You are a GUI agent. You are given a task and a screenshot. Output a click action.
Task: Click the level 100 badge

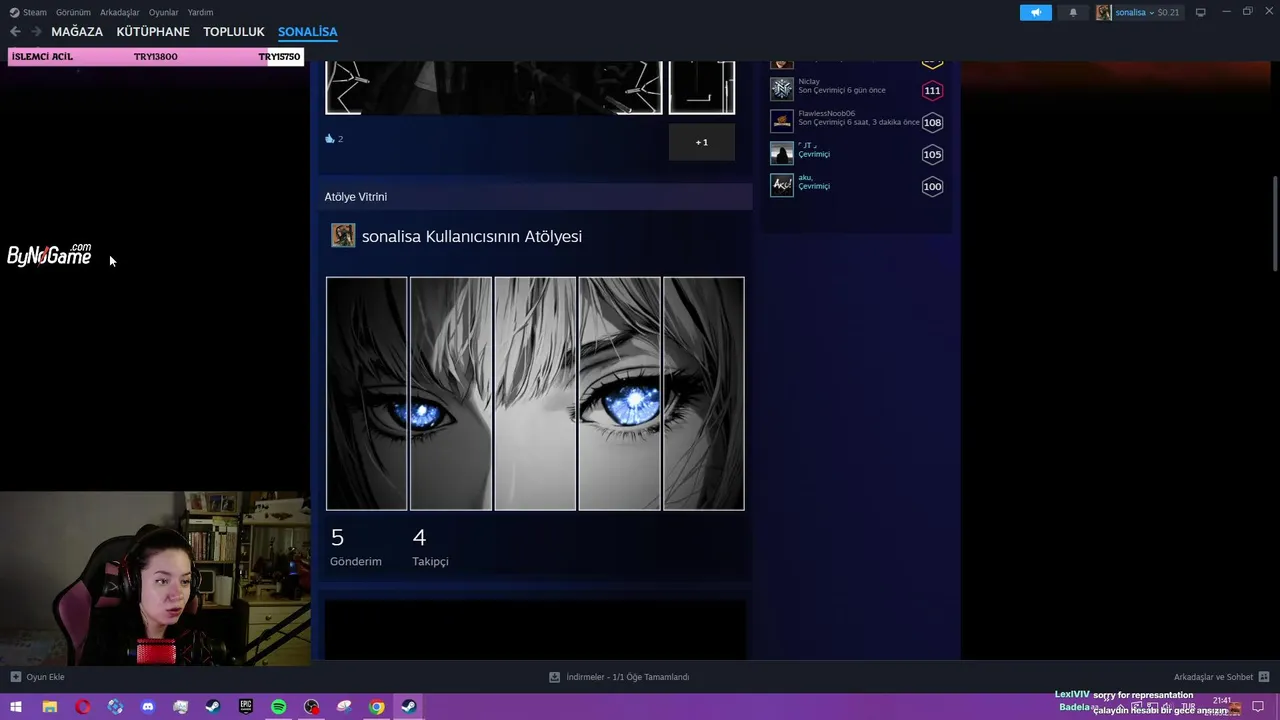(x=932, y=186)
